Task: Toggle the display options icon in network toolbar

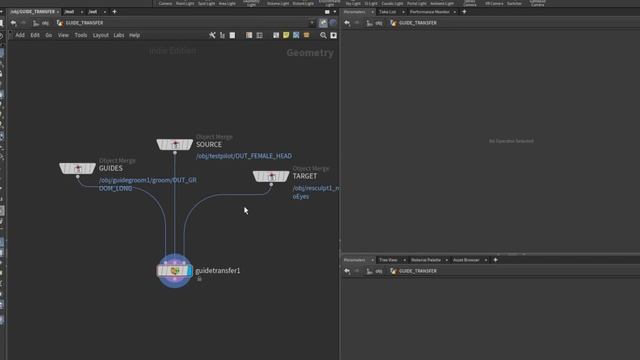Action: (x=333, y=36)
